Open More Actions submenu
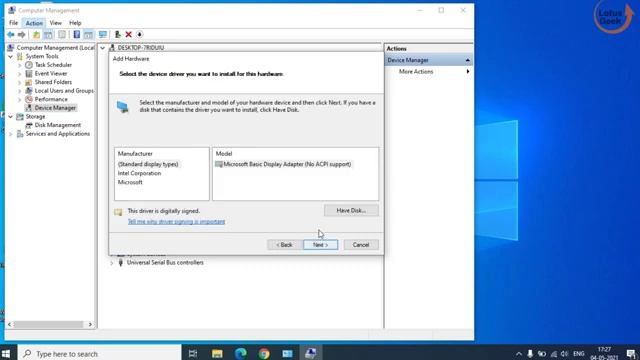 [x=428, y=71]
